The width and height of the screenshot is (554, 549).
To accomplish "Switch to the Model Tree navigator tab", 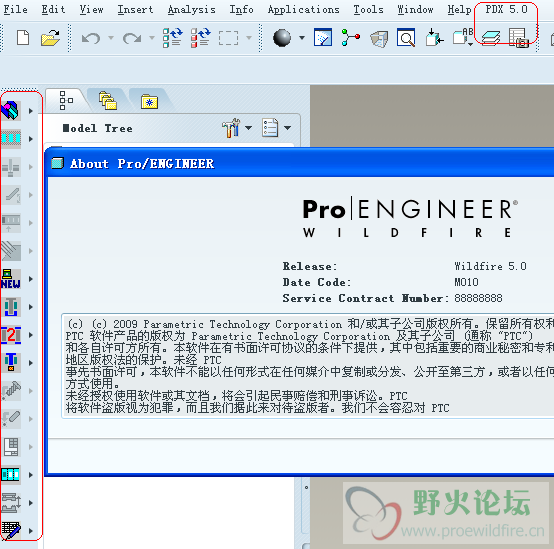I will coord(66,100).
